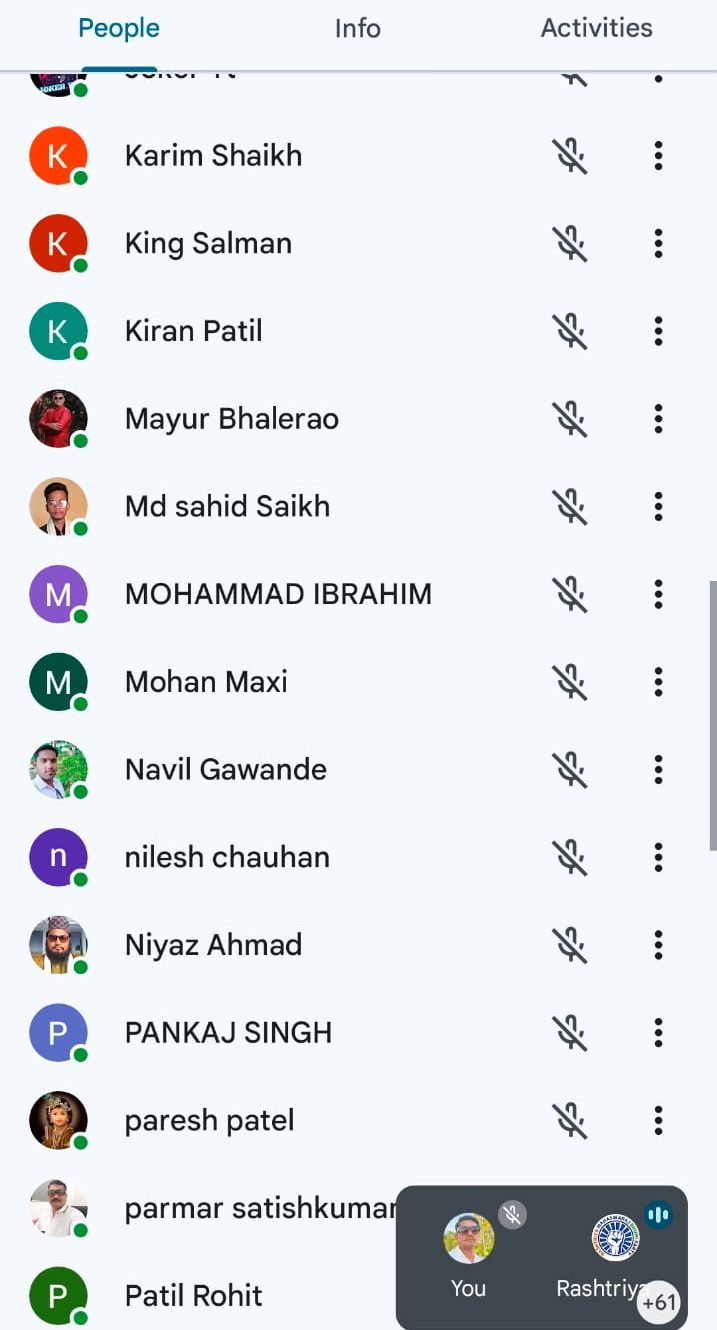The height and width of the screenshot is (1330, 717).
Task: Click muted mic beside paresh patel
Action: [x=570, y=1121]
